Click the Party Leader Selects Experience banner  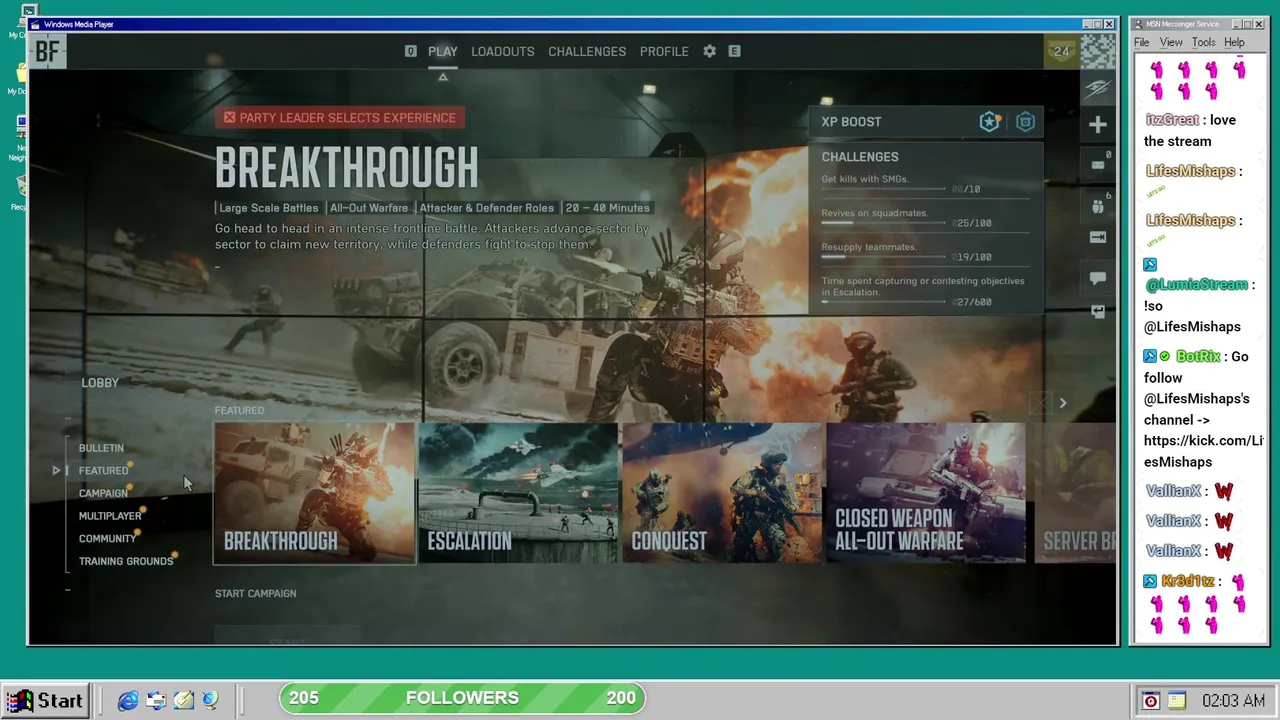pyautogui.click(x=340, y=118)
